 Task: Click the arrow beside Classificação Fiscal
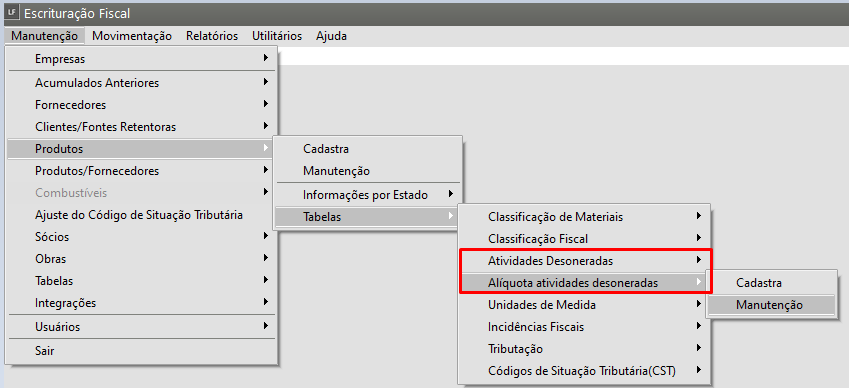699,238
